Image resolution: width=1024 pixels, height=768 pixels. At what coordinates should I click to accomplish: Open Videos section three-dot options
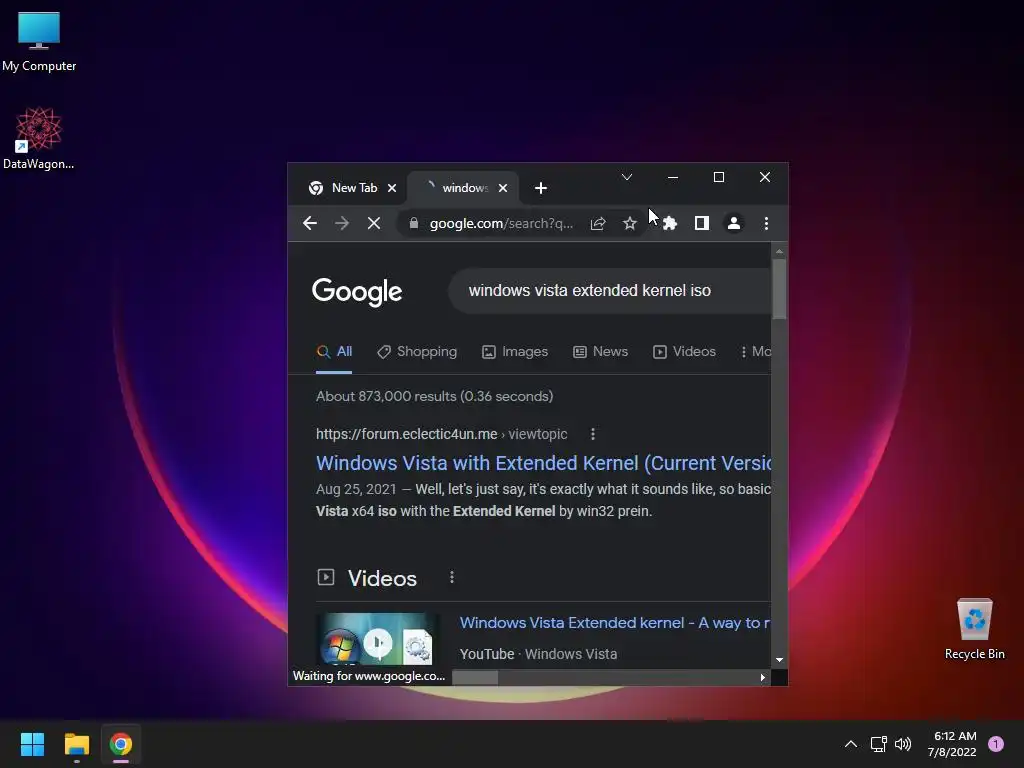point(452,577)
